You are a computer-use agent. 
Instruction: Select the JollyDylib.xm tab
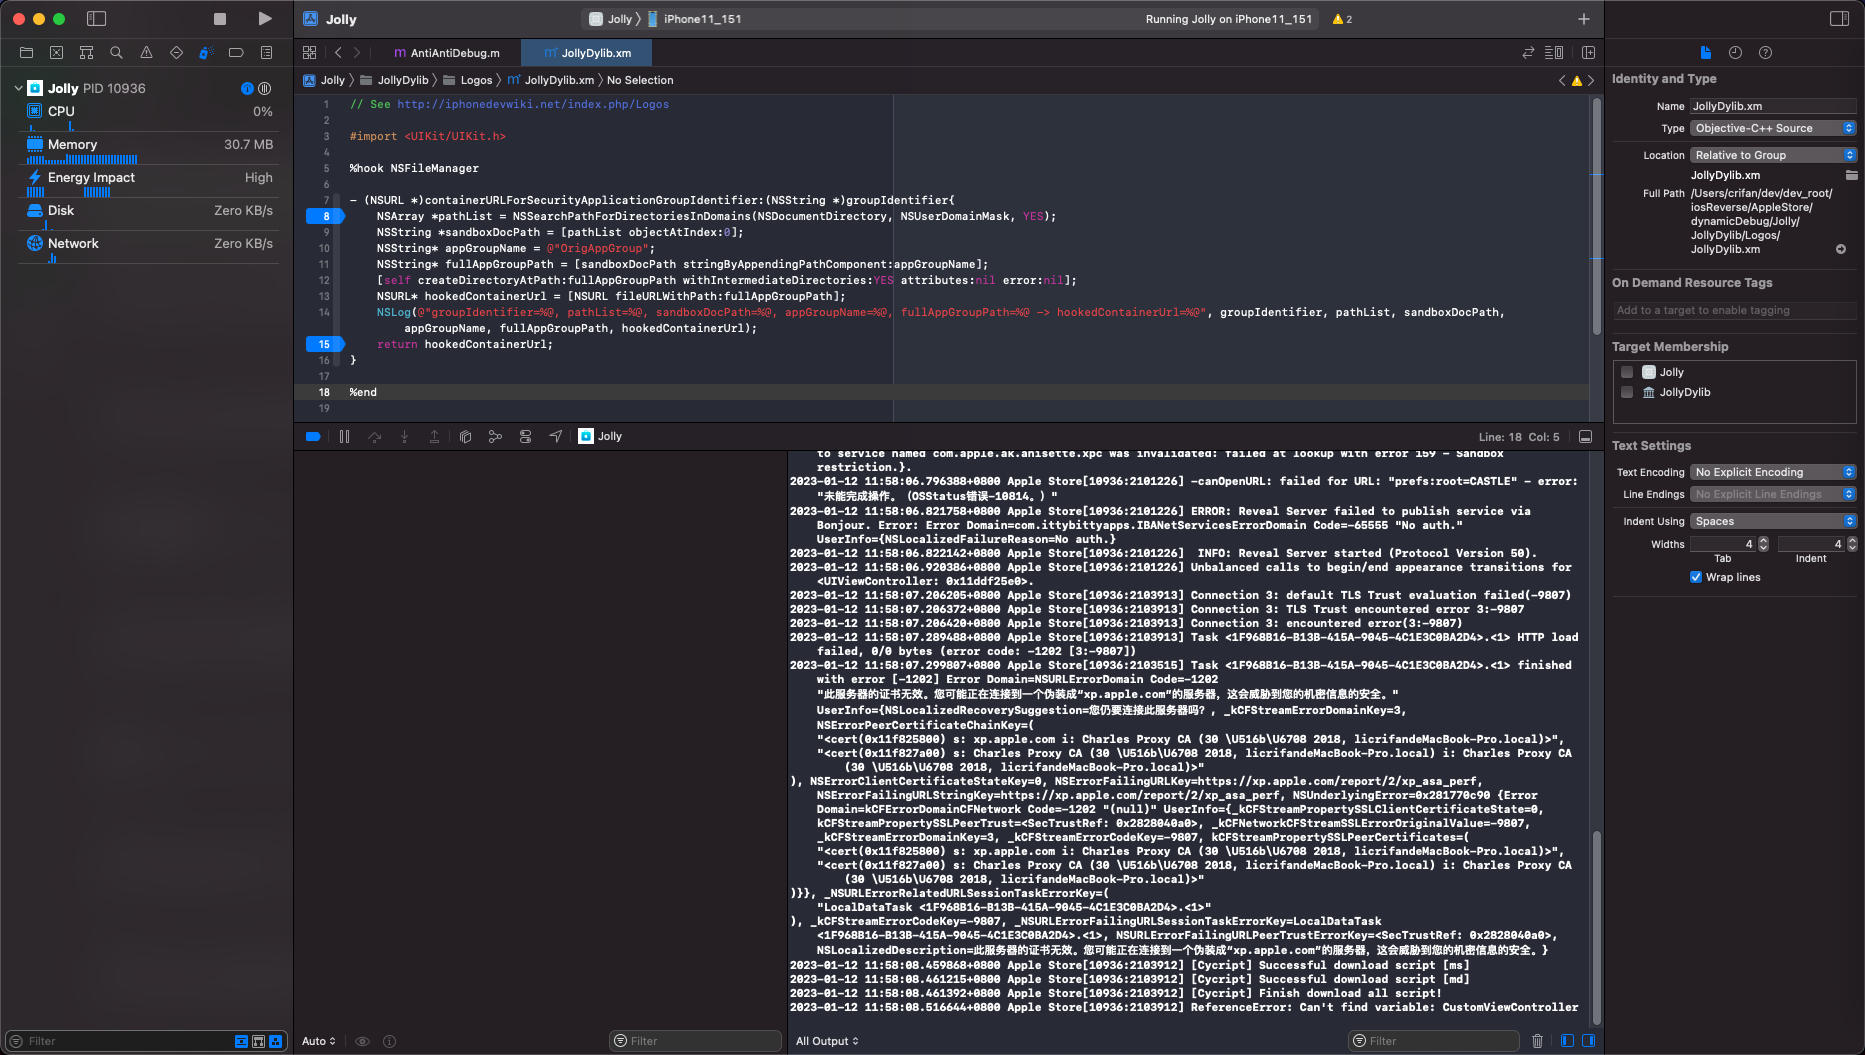tap(588, 53)
